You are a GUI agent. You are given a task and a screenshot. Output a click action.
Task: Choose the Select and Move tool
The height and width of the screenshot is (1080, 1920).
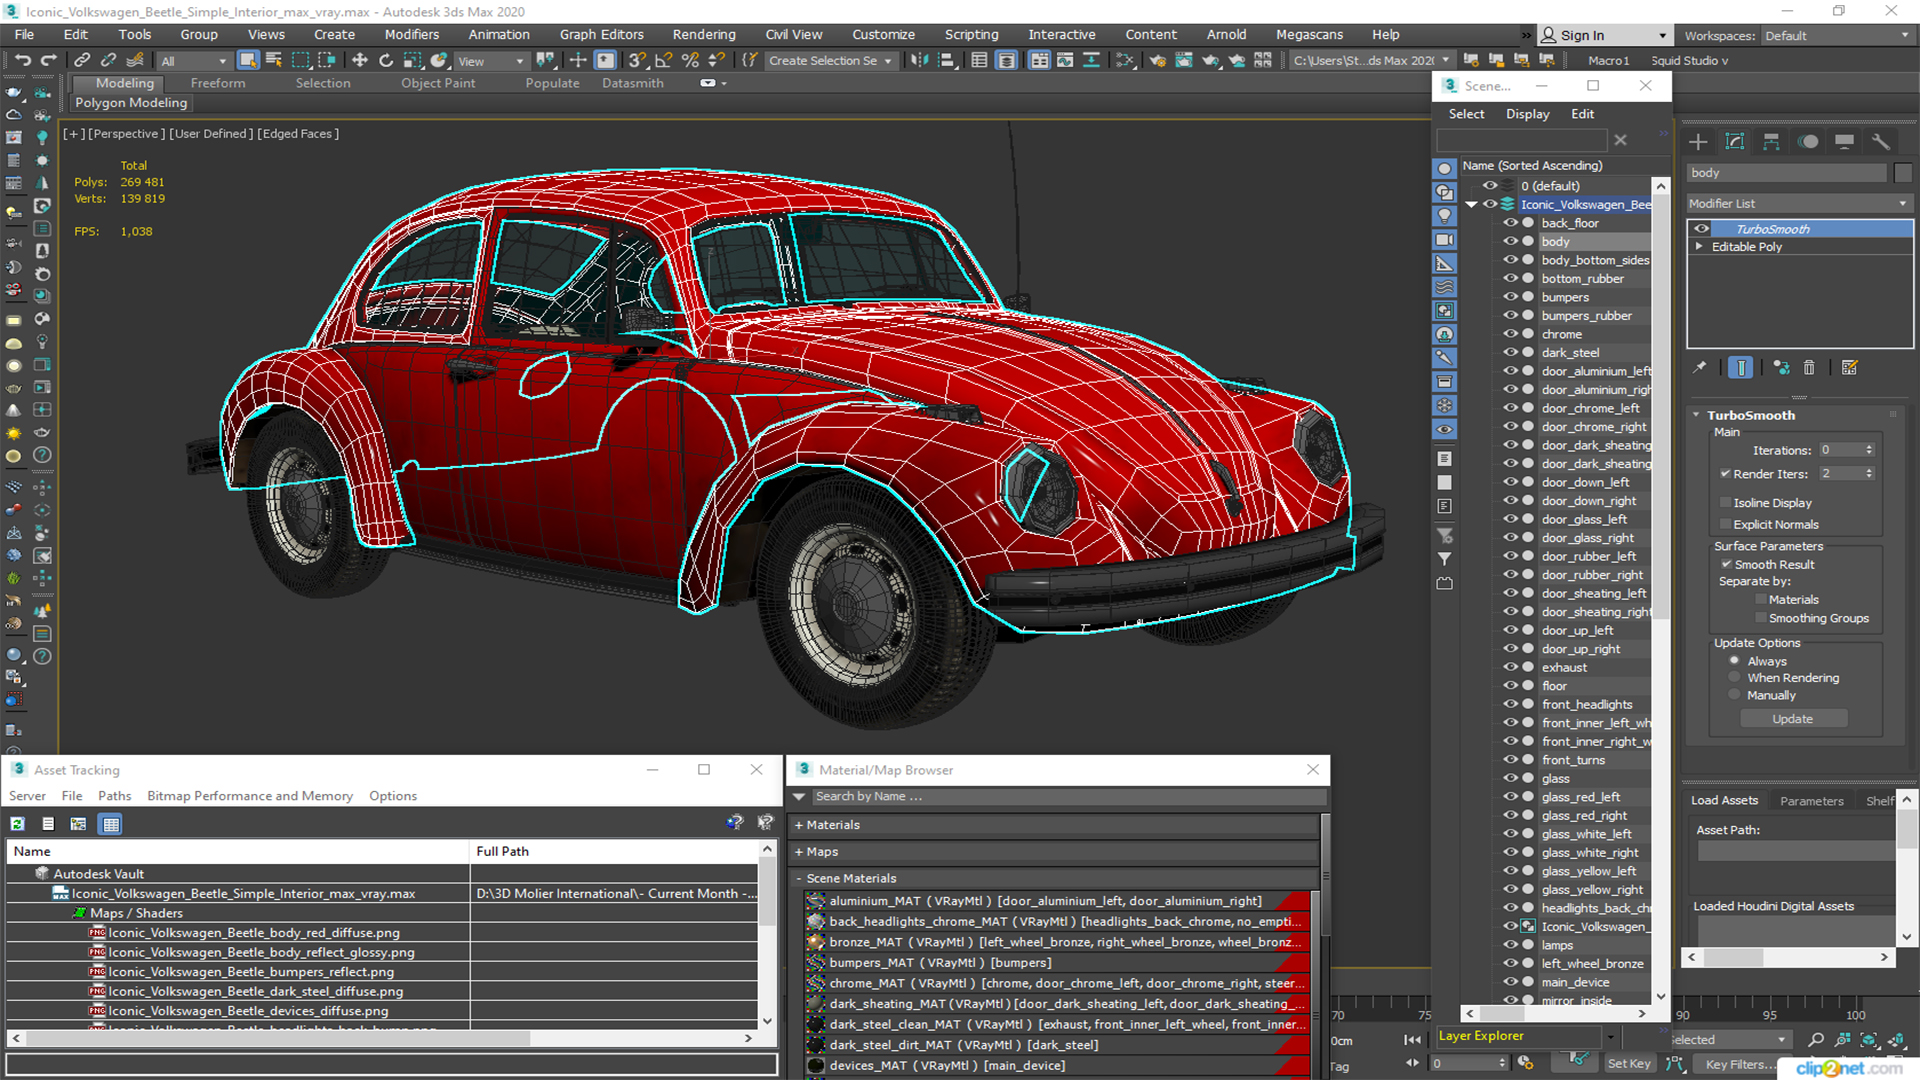360,61
